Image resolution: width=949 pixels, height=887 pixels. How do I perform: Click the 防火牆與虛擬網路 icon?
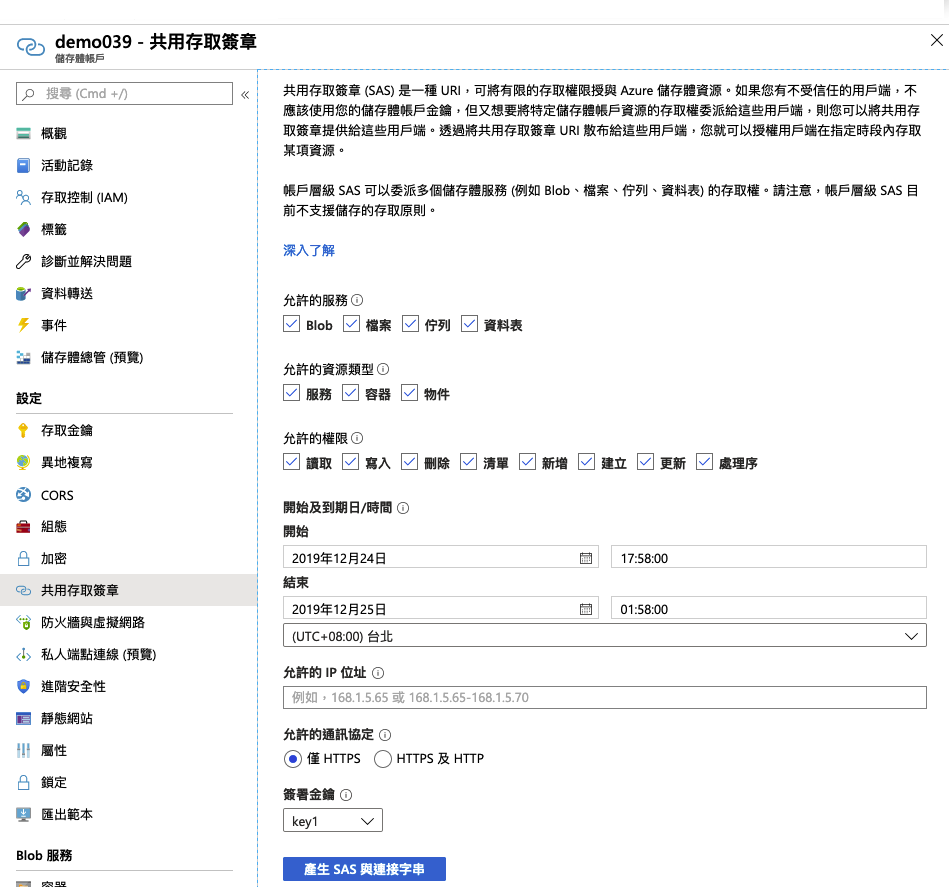click(24, 623)
